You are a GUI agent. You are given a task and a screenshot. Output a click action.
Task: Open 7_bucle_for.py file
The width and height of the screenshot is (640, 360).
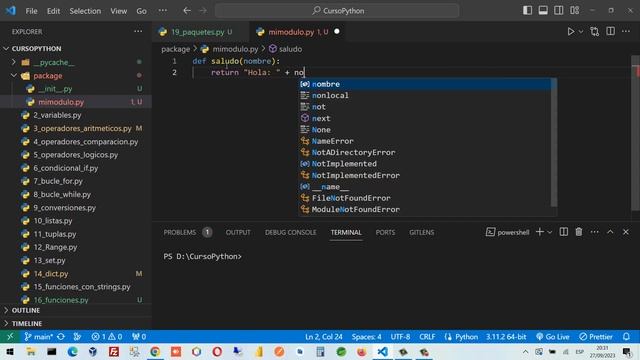click(76, 181)
